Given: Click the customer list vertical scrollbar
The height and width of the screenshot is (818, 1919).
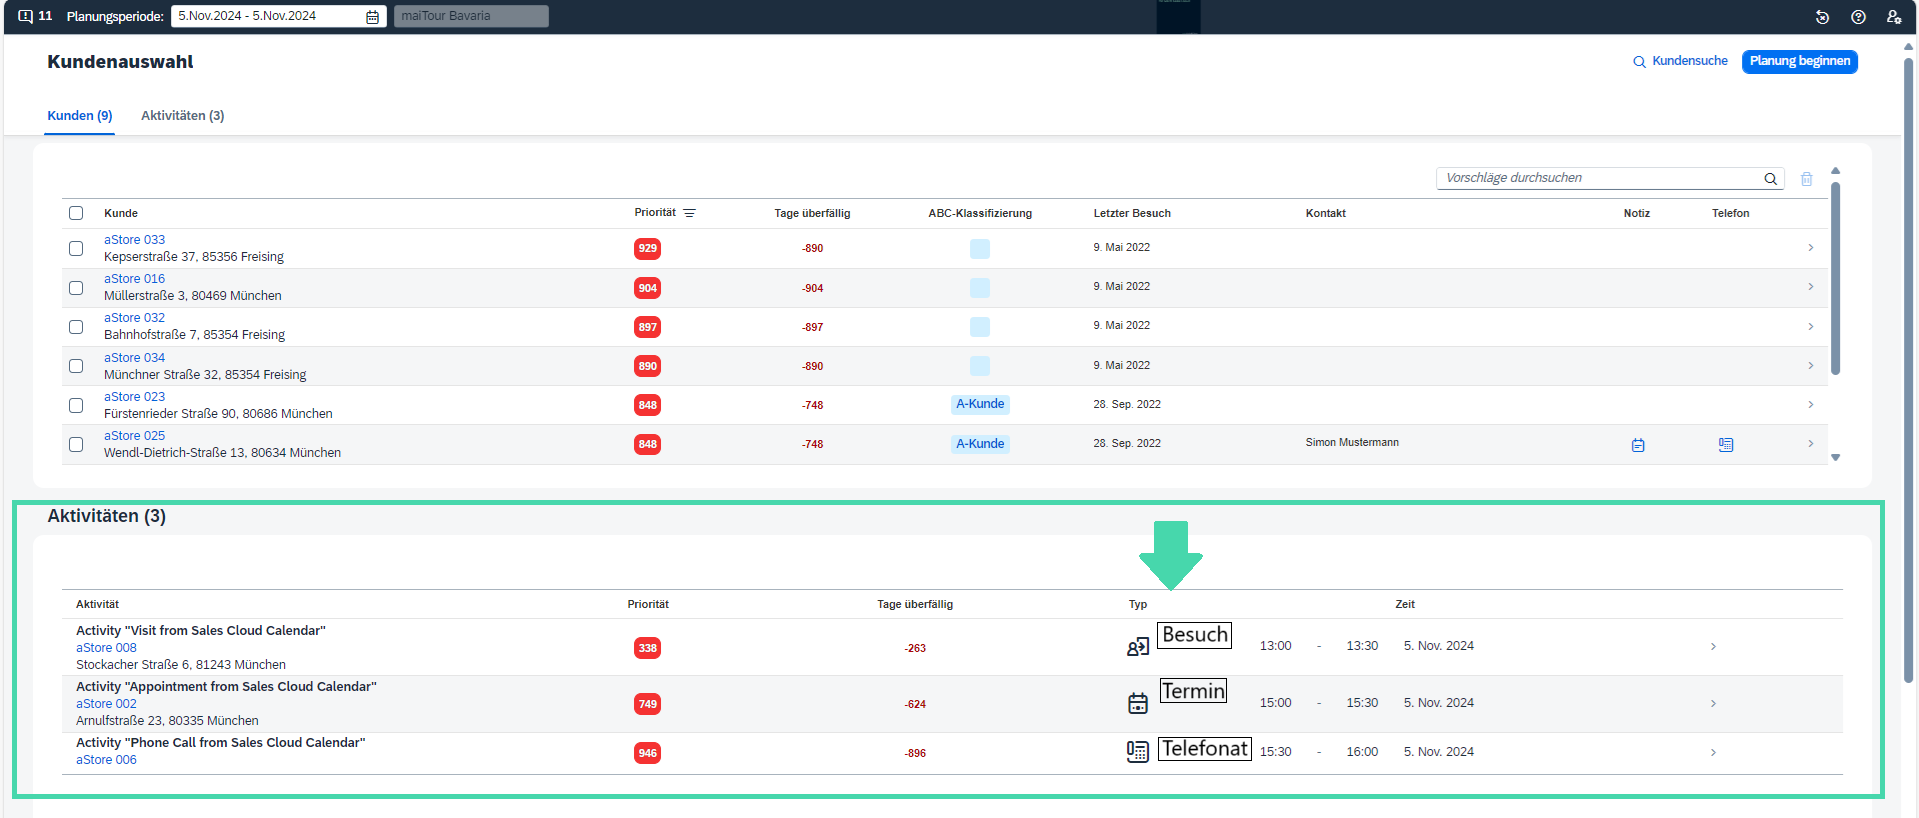Looking at the screenshot, I should [x=1835, y=278].
